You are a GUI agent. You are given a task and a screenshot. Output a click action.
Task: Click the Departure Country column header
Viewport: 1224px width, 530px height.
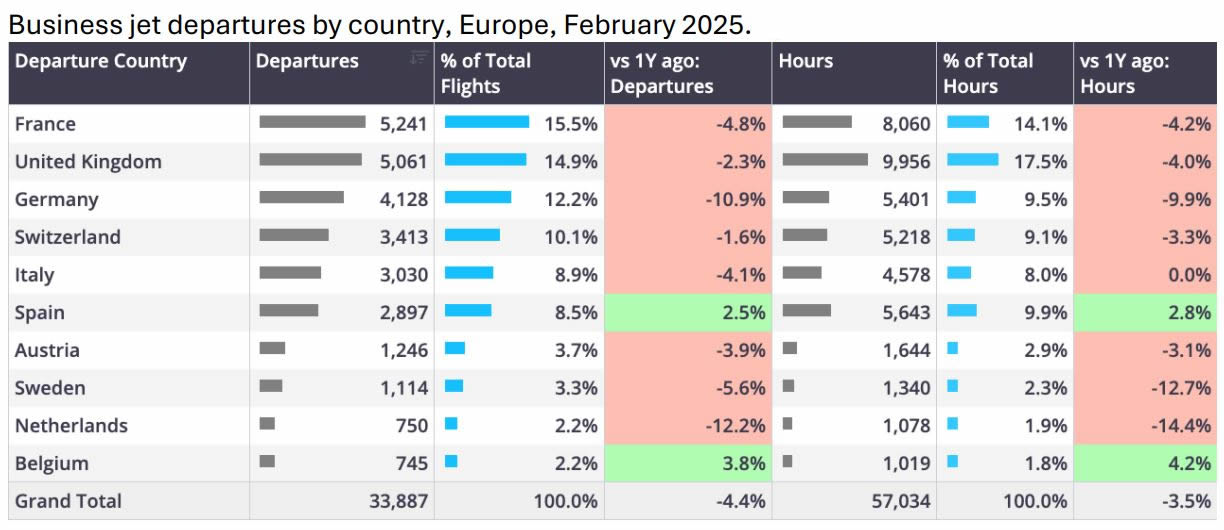(101, 61)
